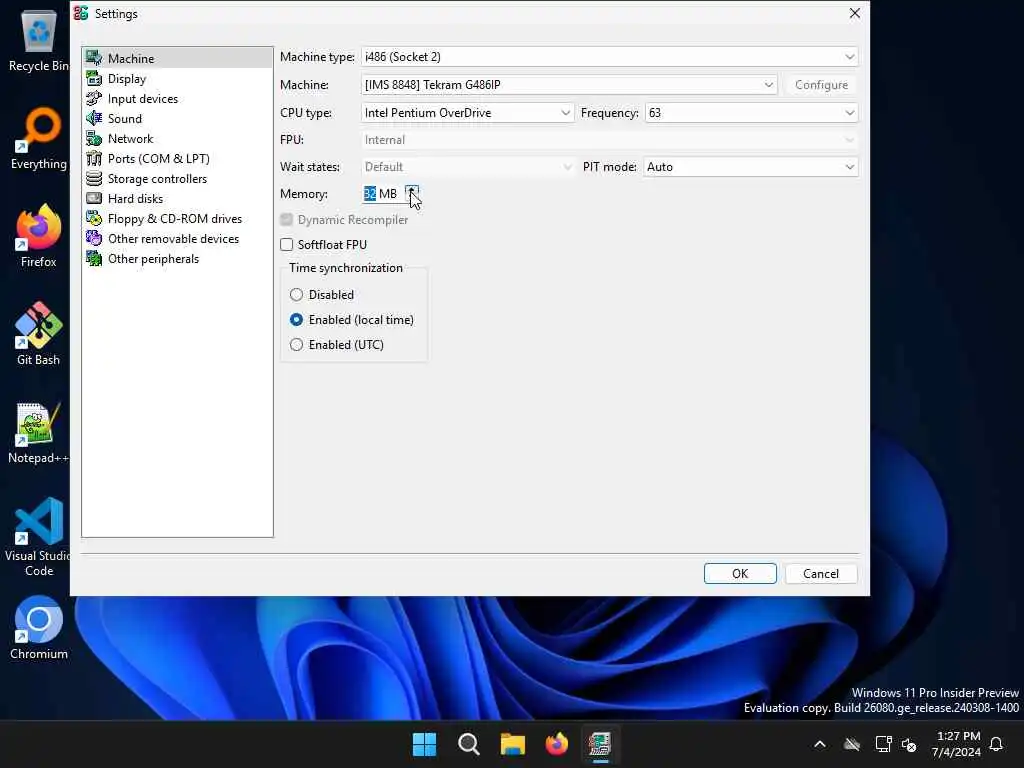Click the Network category icon

(x=94, y=138)
